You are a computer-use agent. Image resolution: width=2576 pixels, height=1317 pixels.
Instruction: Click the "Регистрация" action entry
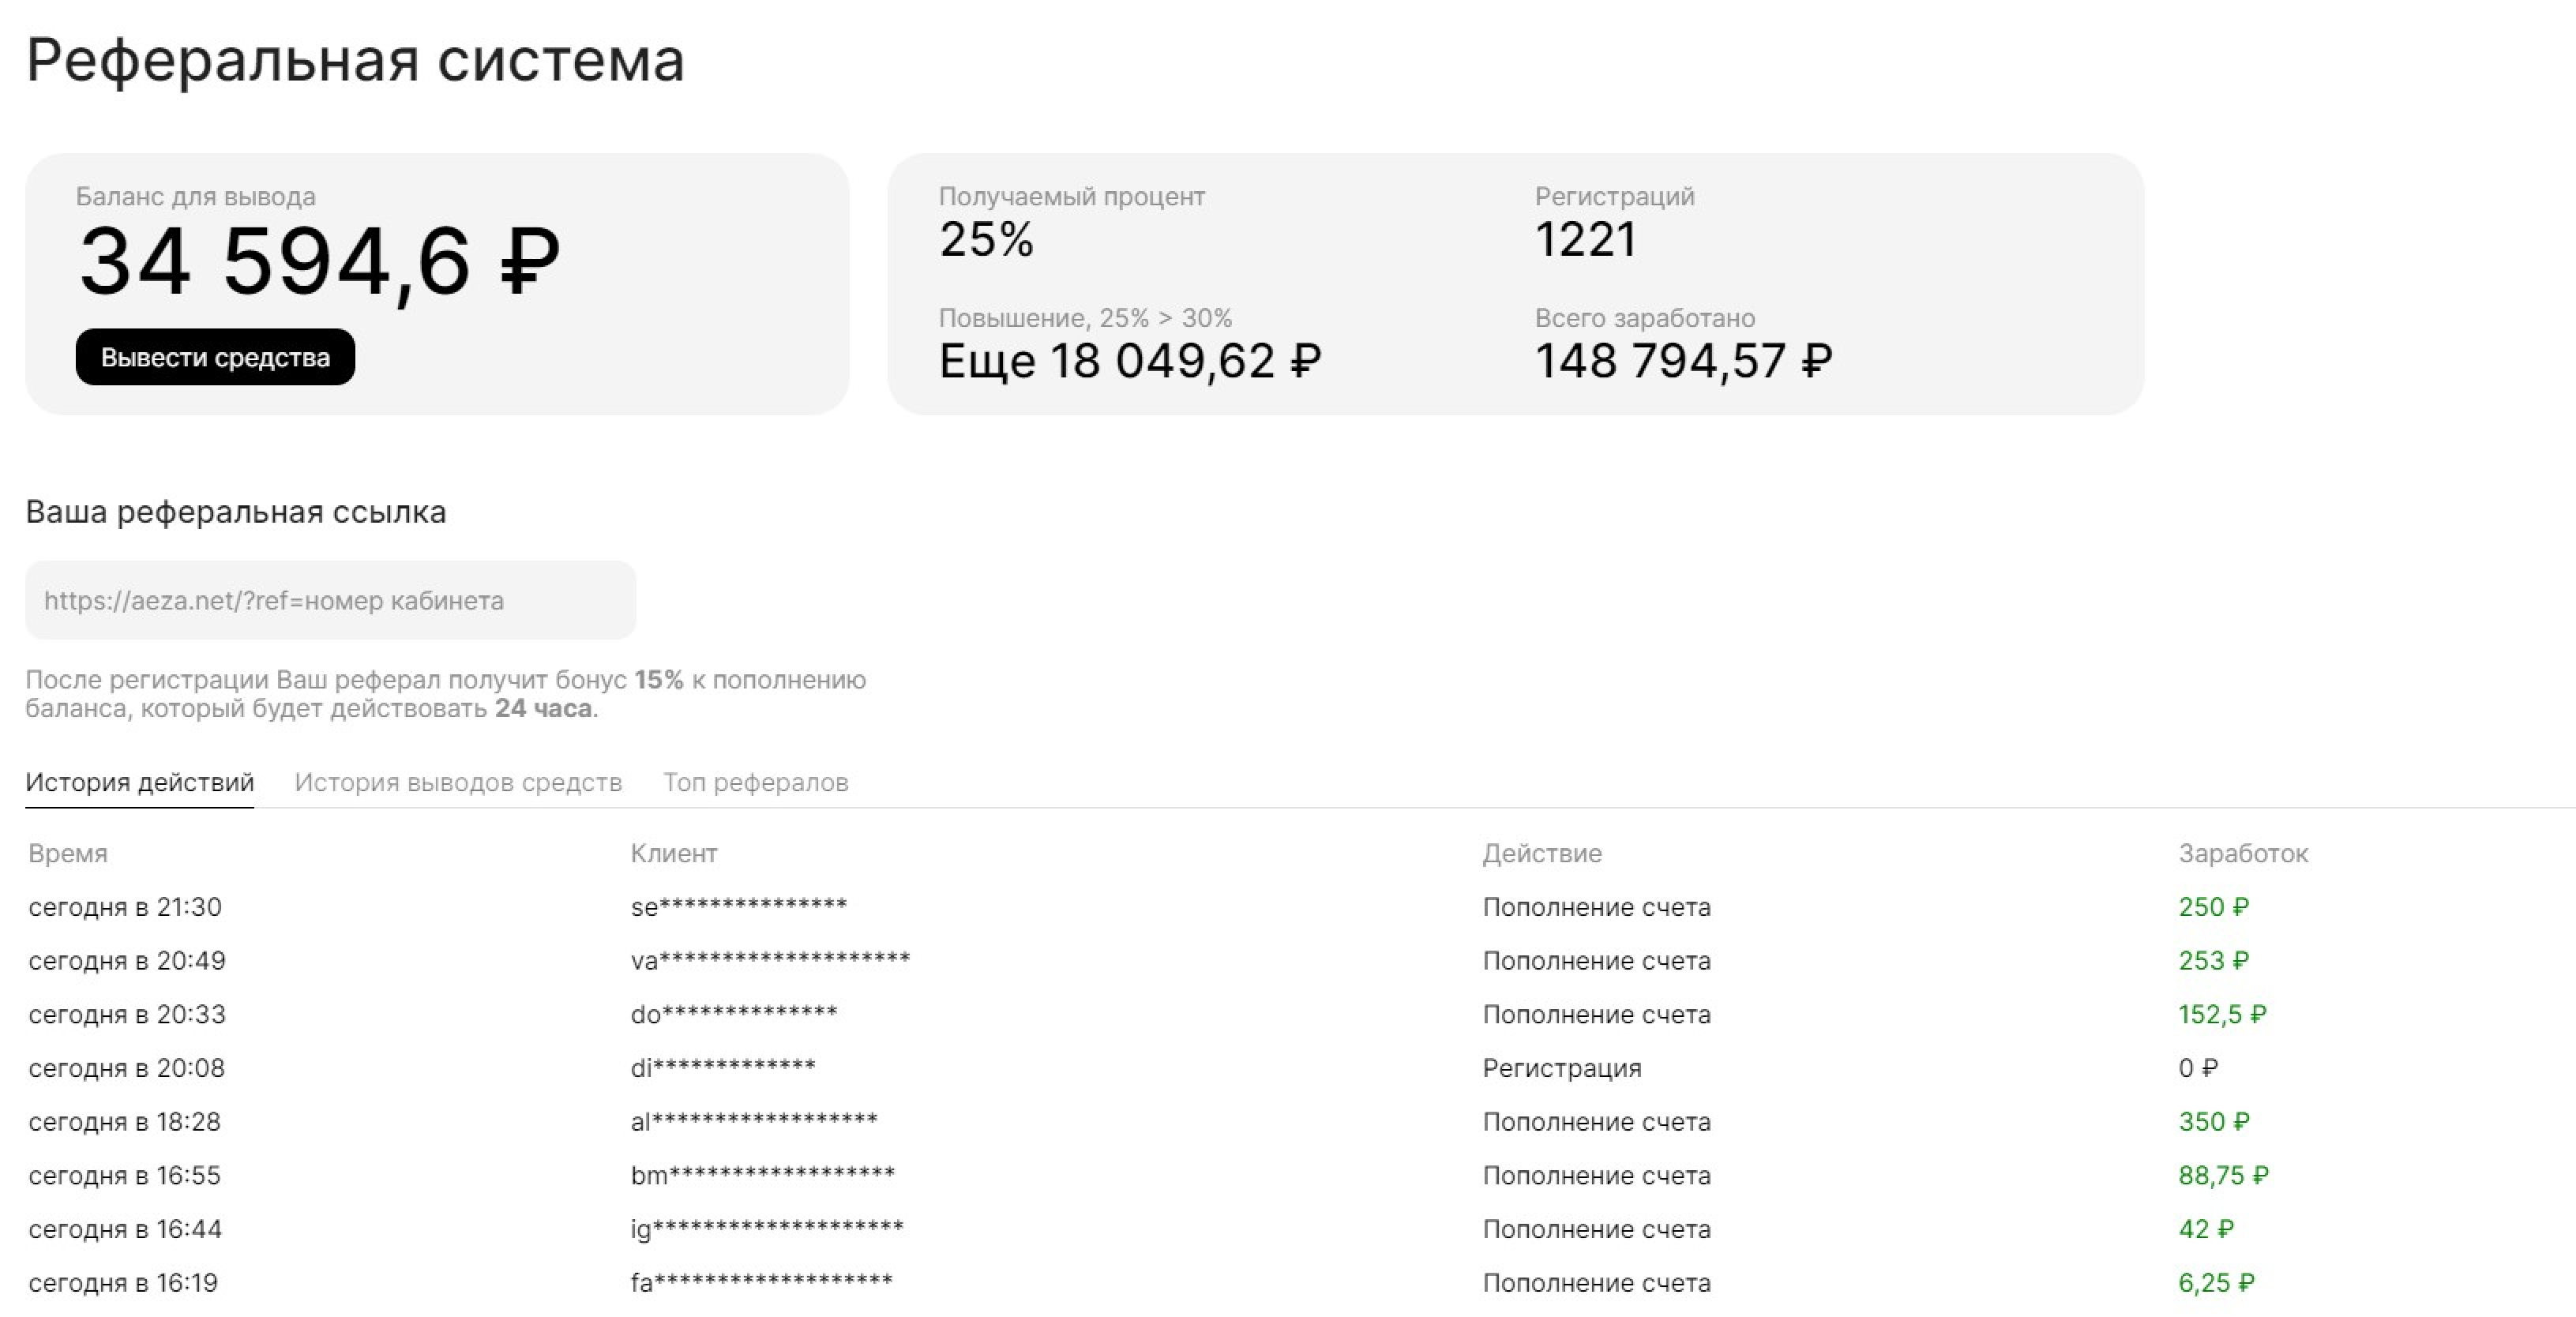click(1561, 1068)
